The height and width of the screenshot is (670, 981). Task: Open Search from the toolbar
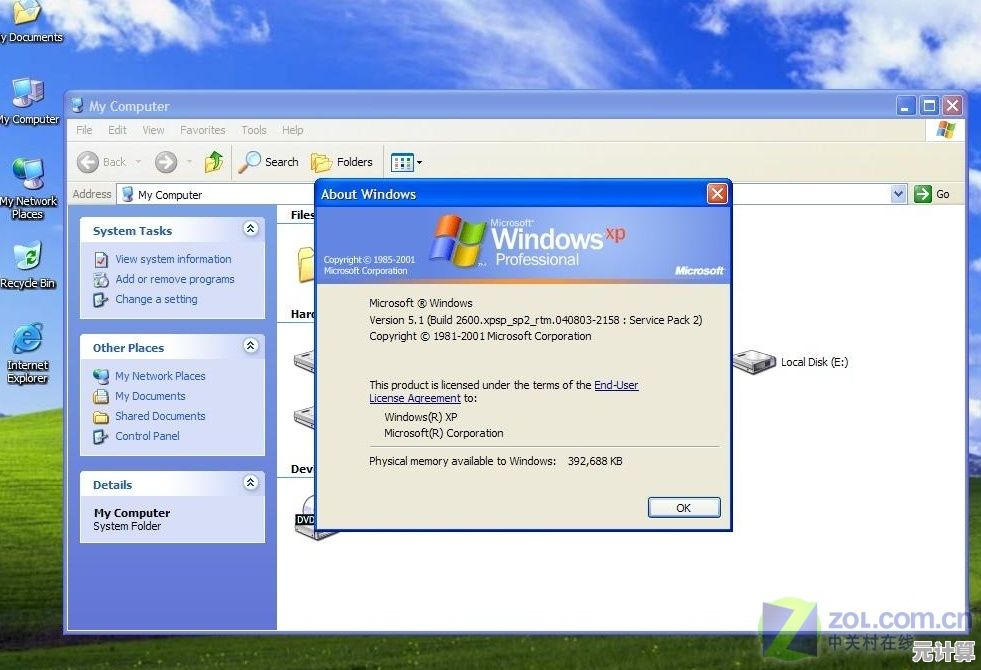[269, 162]
